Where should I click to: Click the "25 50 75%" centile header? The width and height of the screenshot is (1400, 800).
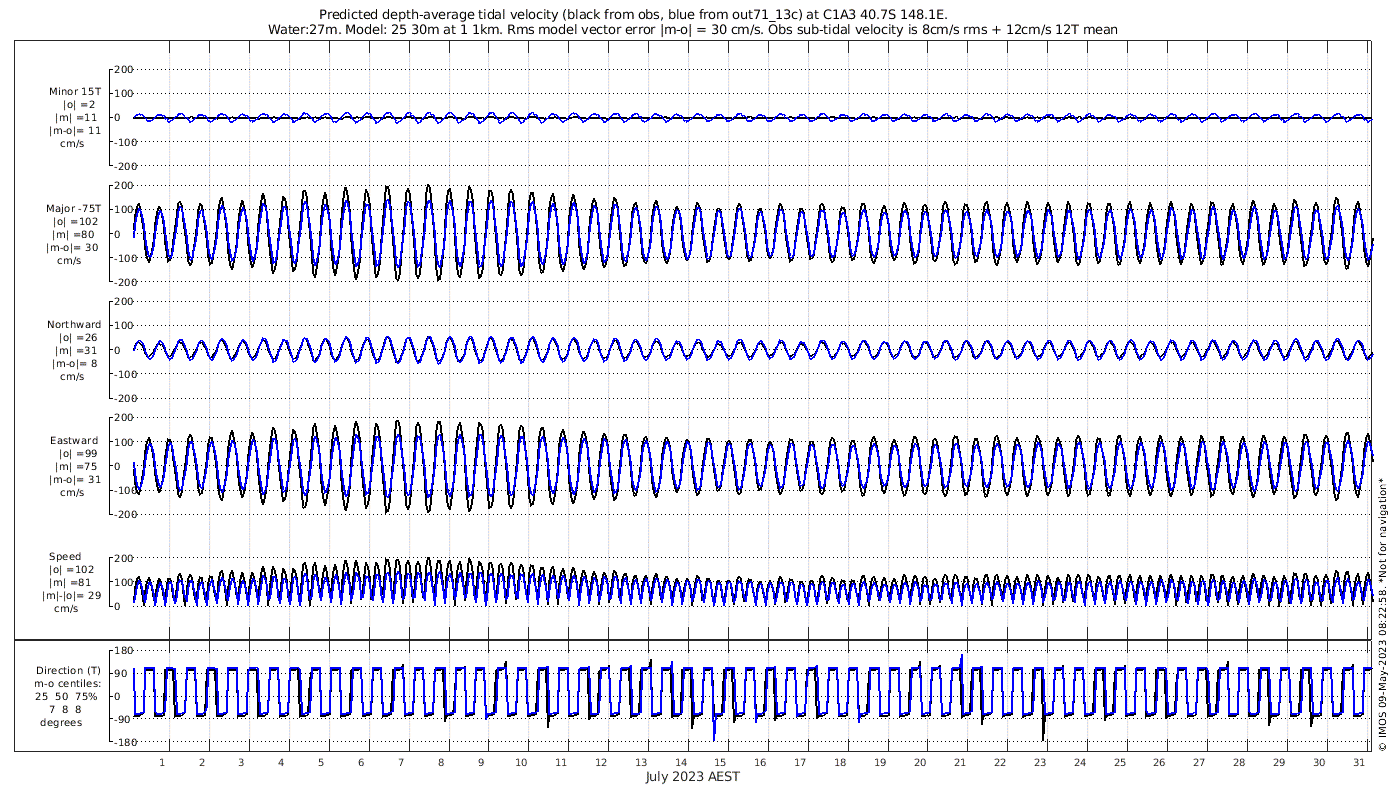[67, 697]
